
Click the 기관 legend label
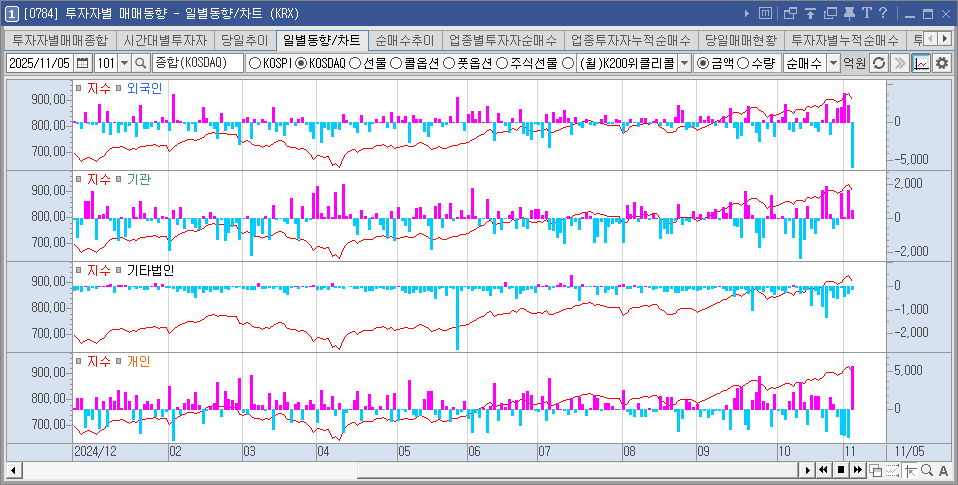139,179
